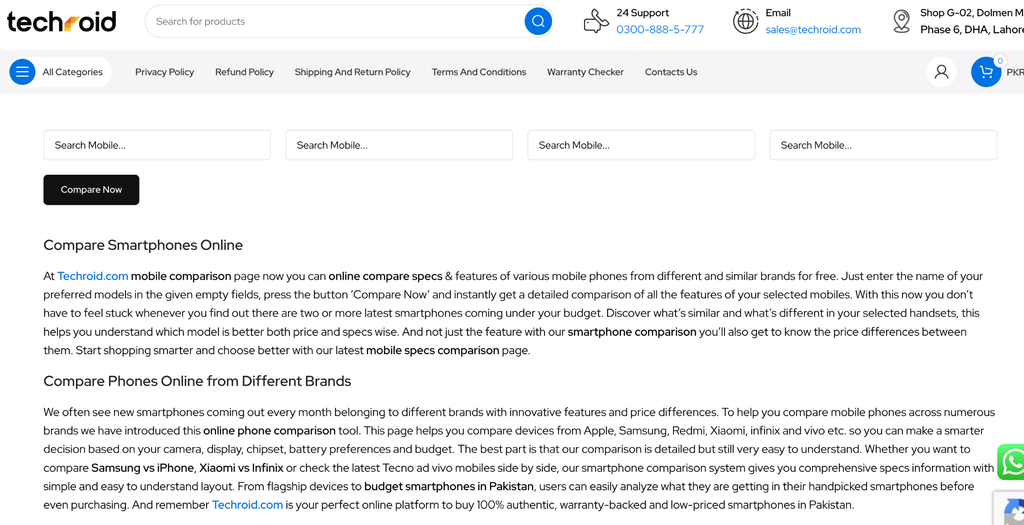Click the shop location pin icon
The width and height of the screenshot is (1024, 525).
point(902,22)
